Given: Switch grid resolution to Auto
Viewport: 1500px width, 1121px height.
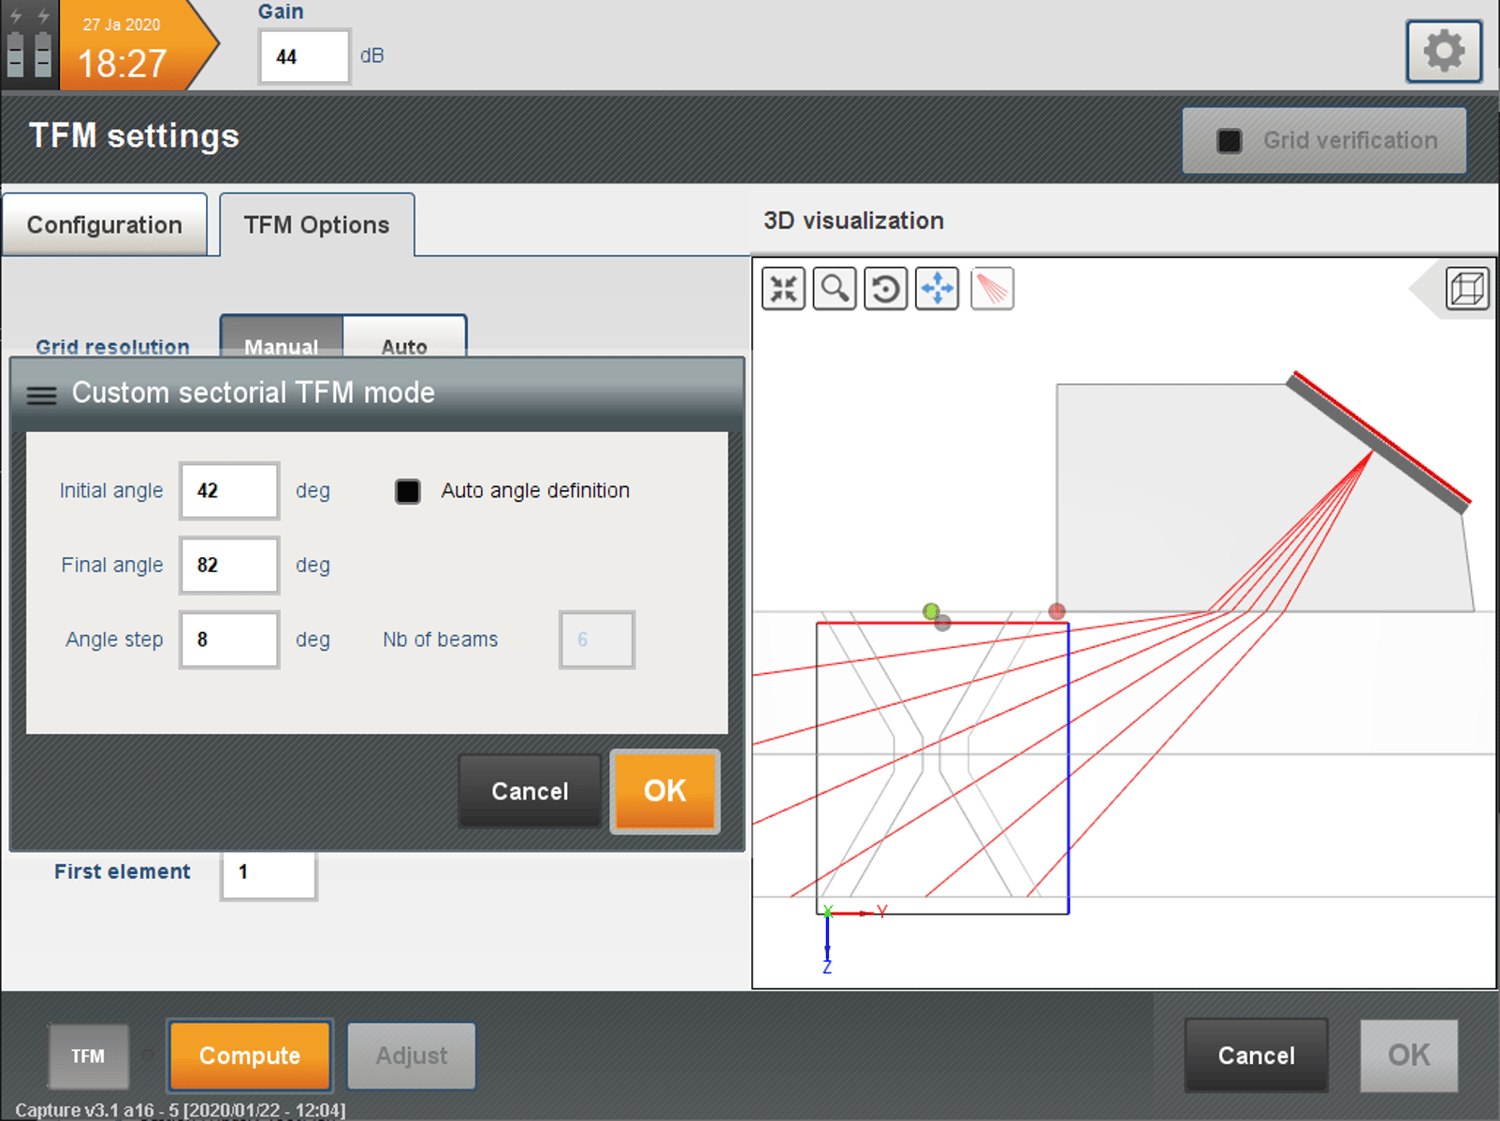Looking at the screenshot, I should (x=404, y=346).
